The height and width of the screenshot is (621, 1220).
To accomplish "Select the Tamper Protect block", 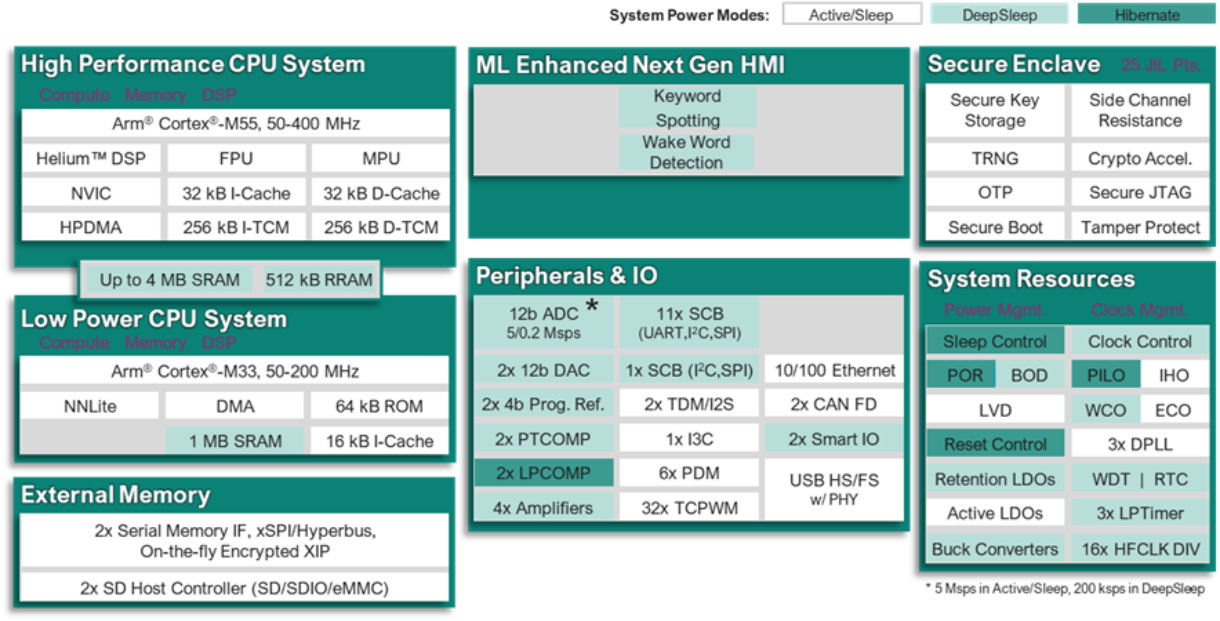I will point(1140,227).
